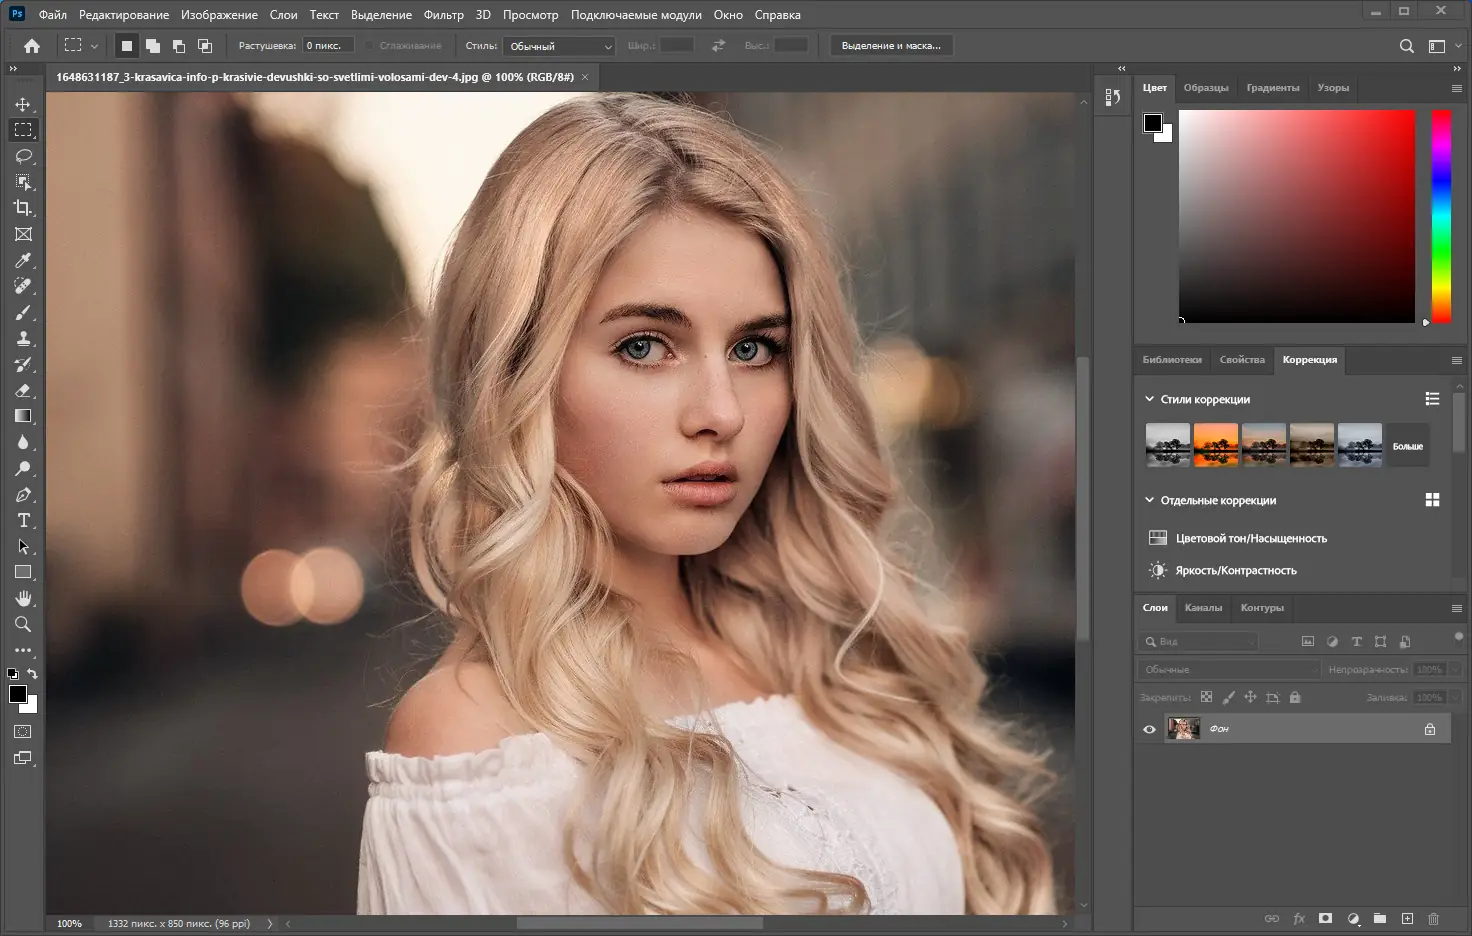This screenshot has height=936, width=1472.
Task: Select the Clone Stamp tool
Action: tap(23, 338)
